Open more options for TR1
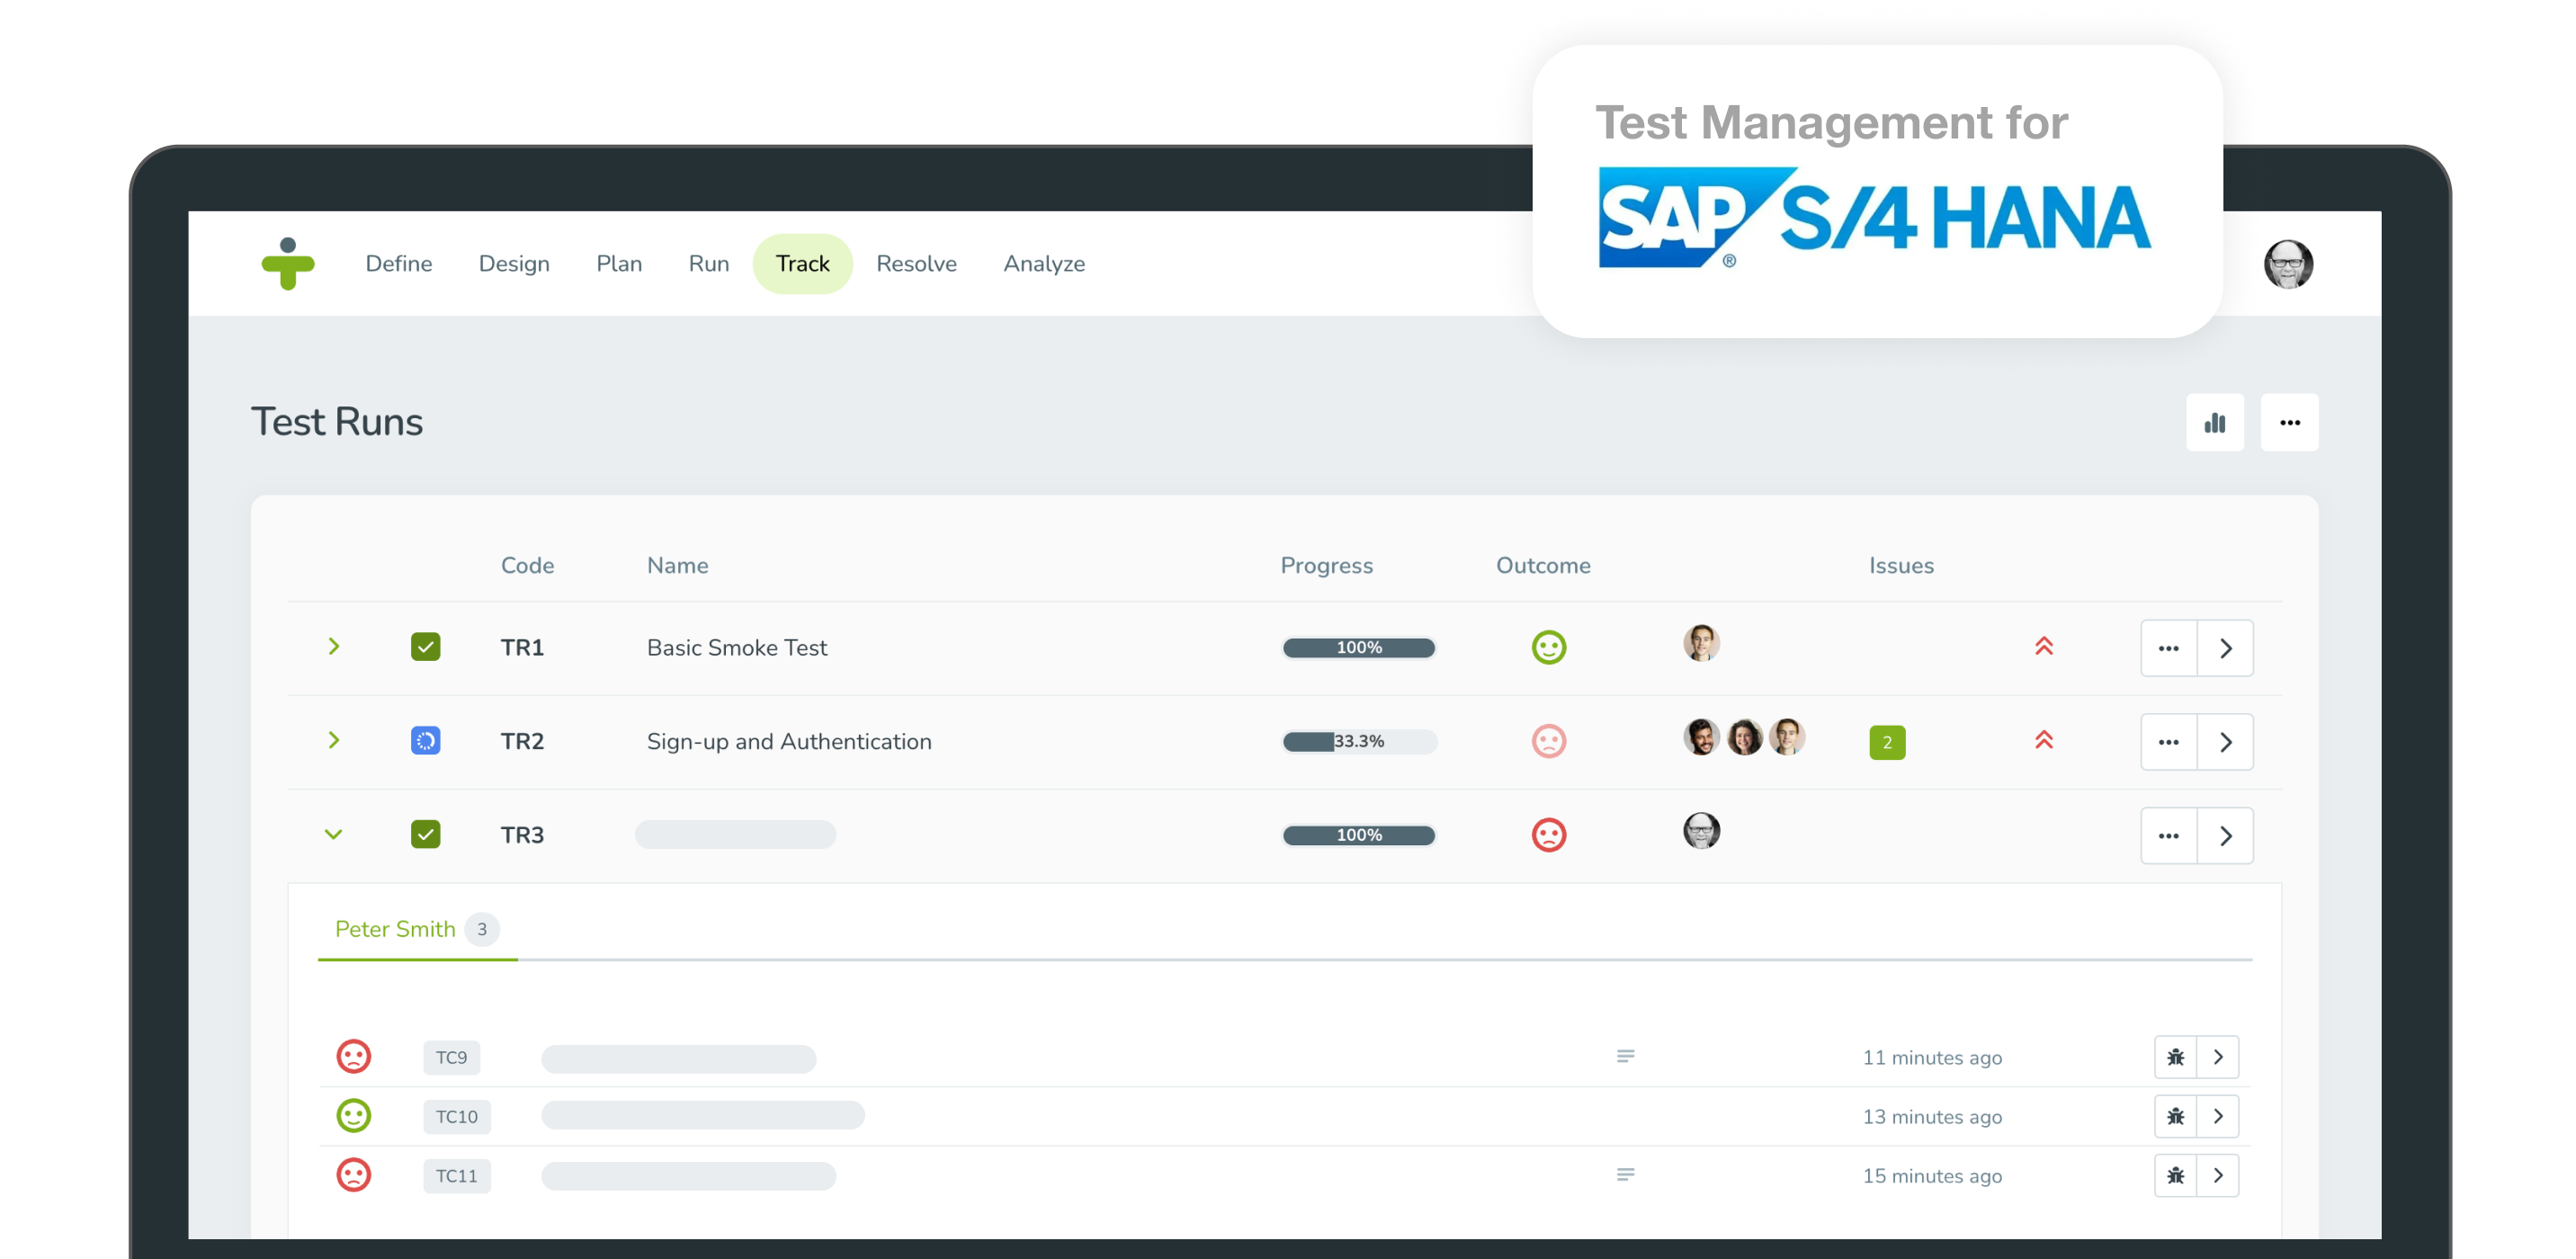 (2169, 649)
